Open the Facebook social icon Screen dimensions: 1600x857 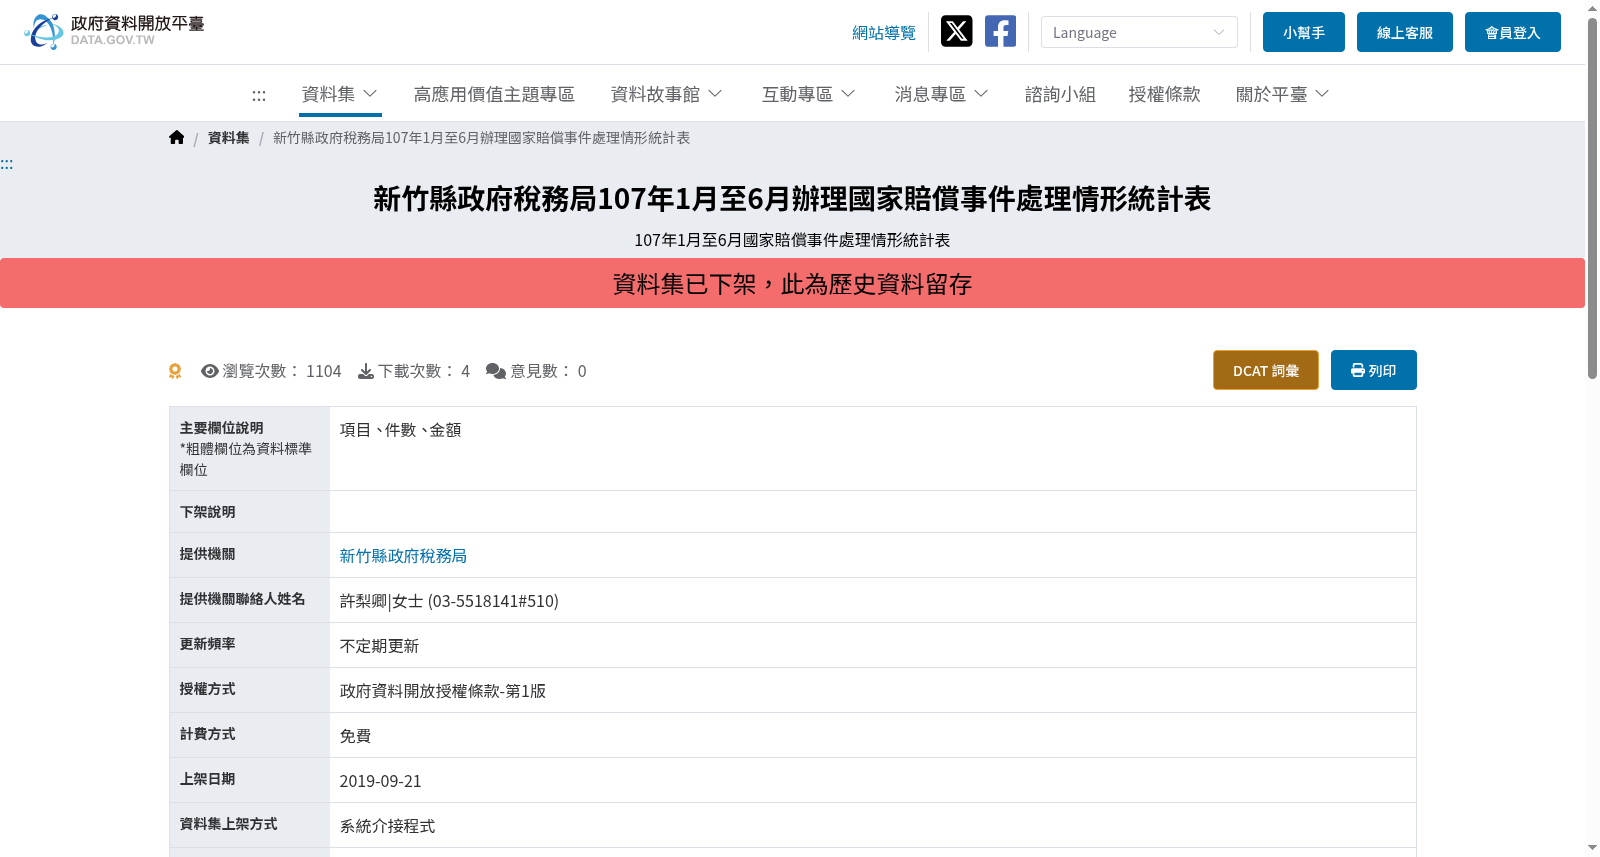1000,32
